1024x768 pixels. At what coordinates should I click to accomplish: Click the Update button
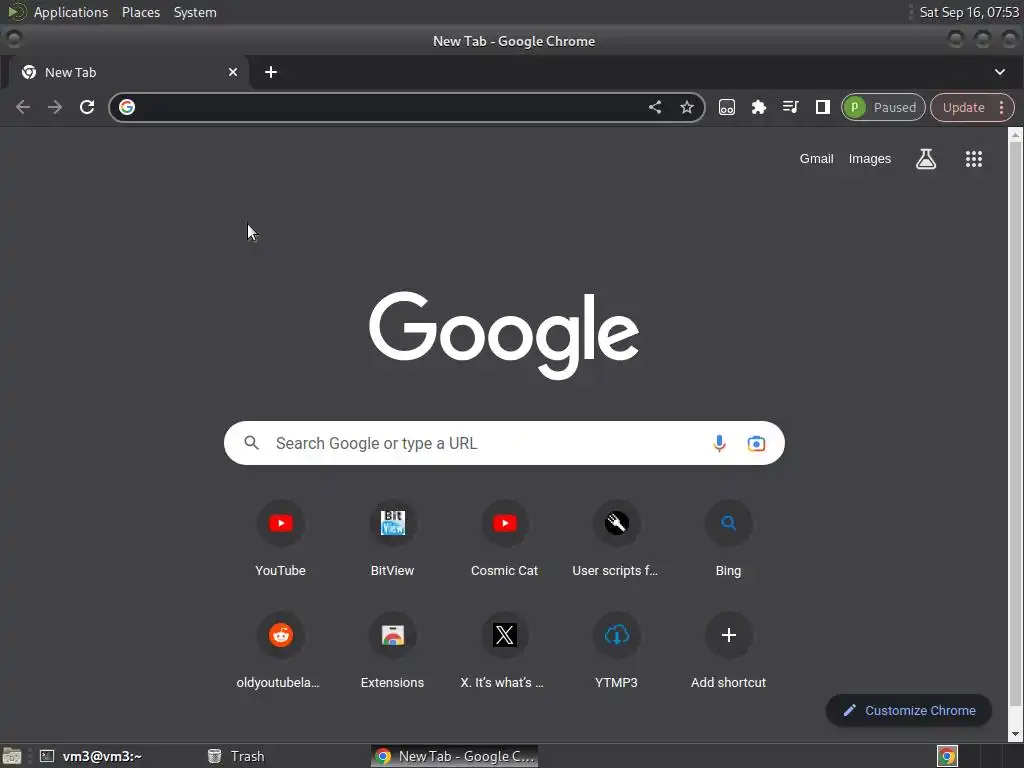click(963, 107)
